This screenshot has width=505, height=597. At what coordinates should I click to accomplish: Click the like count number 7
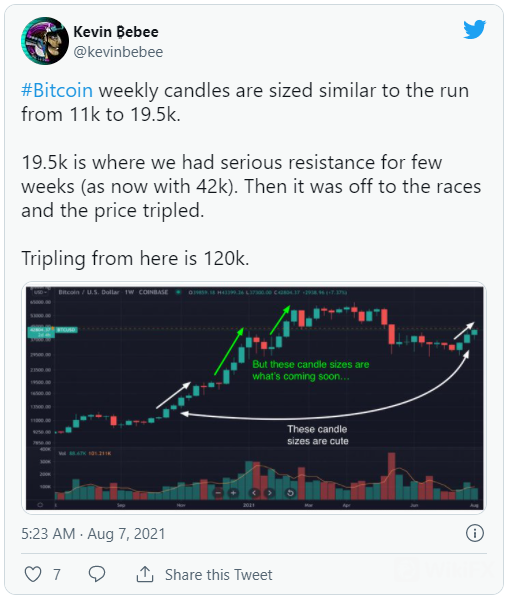click(57, 575)
